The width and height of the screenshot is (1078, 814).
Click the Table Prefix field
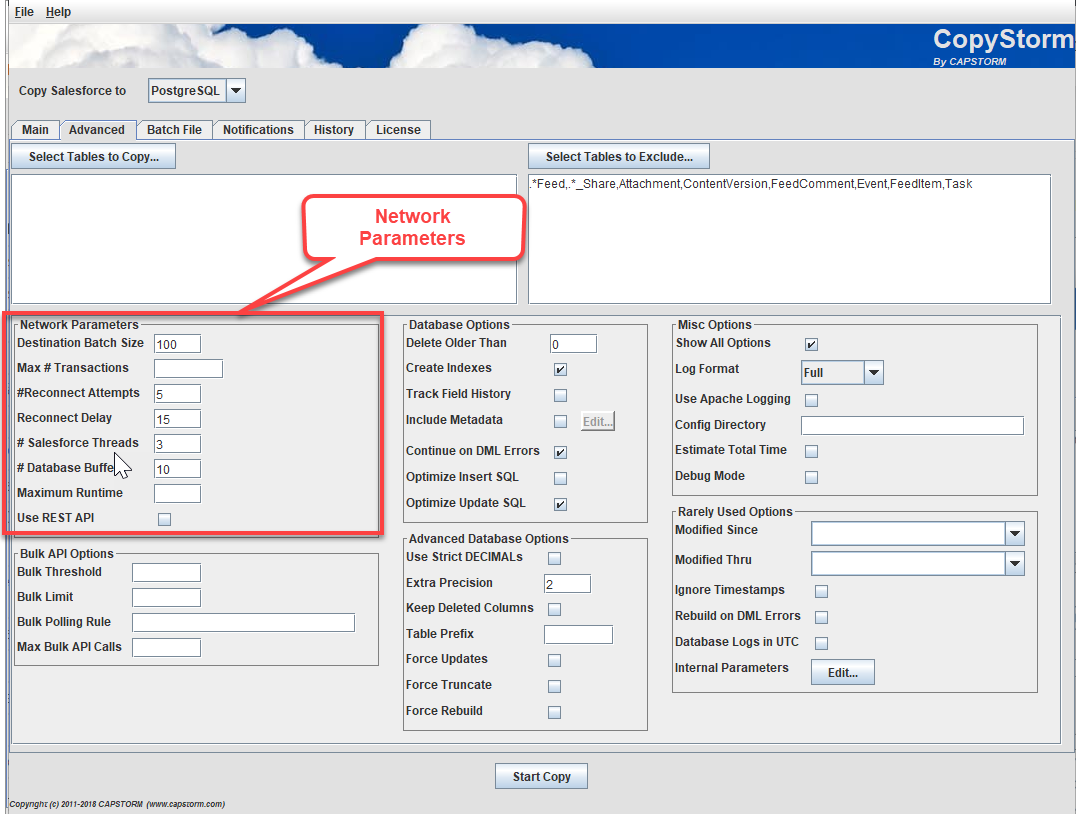tap(578, 635)
